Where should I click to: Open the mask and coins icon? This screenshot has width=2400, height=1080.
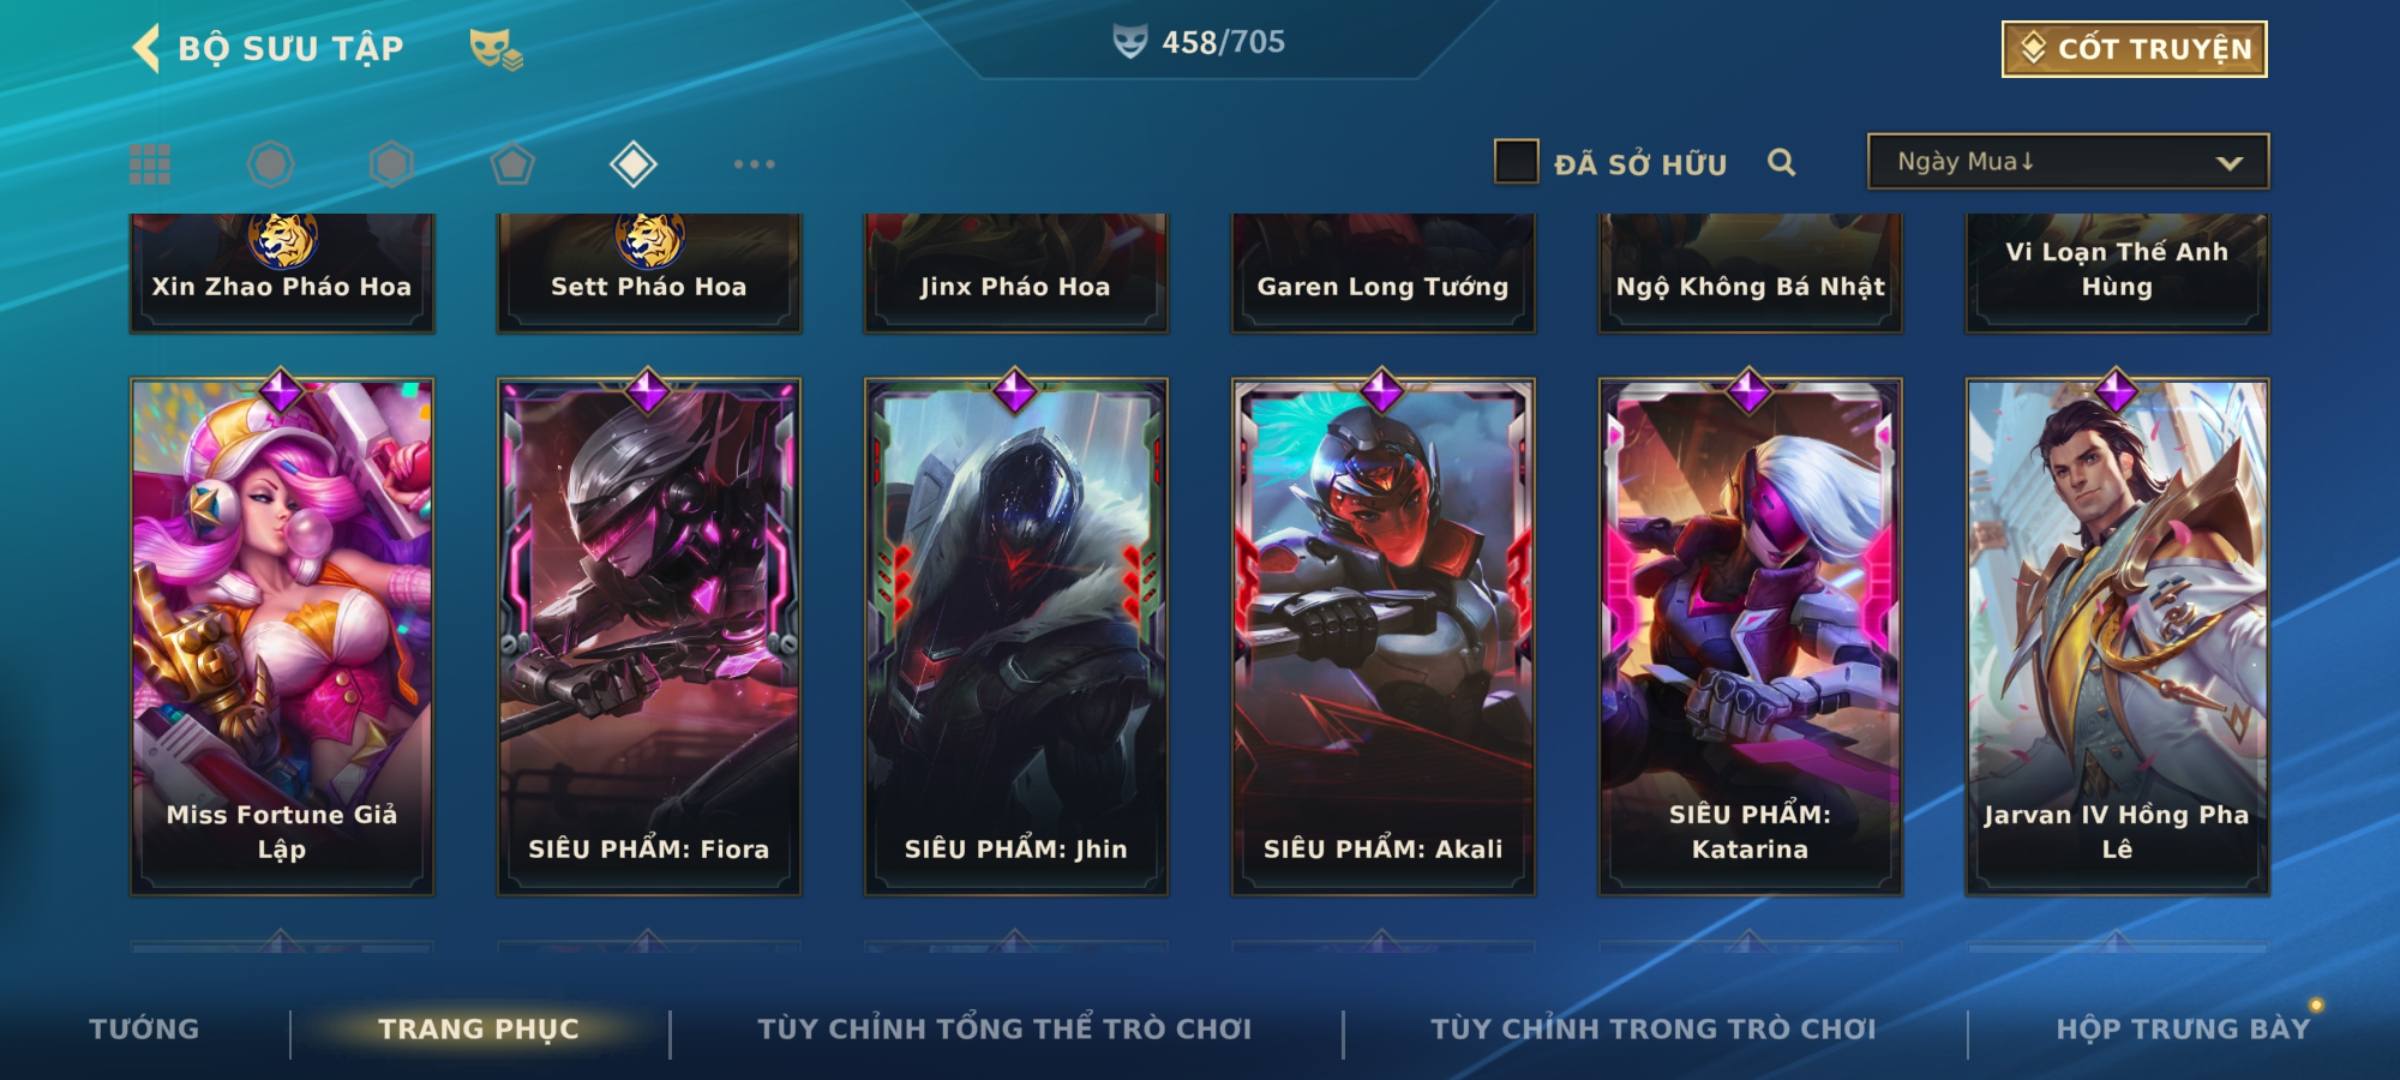tap(496, 49)
